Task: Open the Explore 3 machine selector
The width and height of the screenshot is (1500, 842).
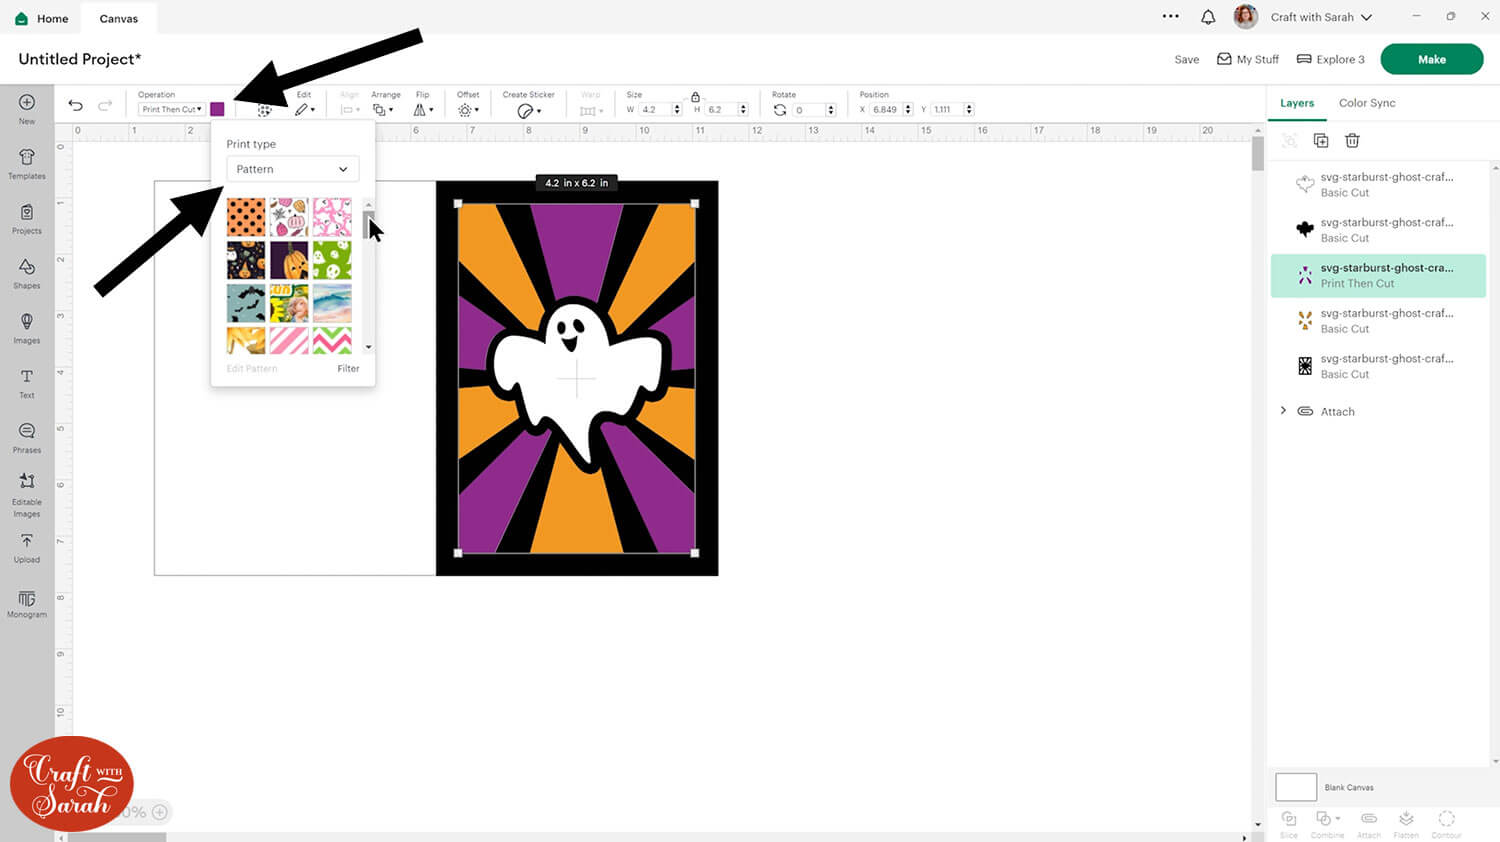Action: click(x=1330, y=59)
